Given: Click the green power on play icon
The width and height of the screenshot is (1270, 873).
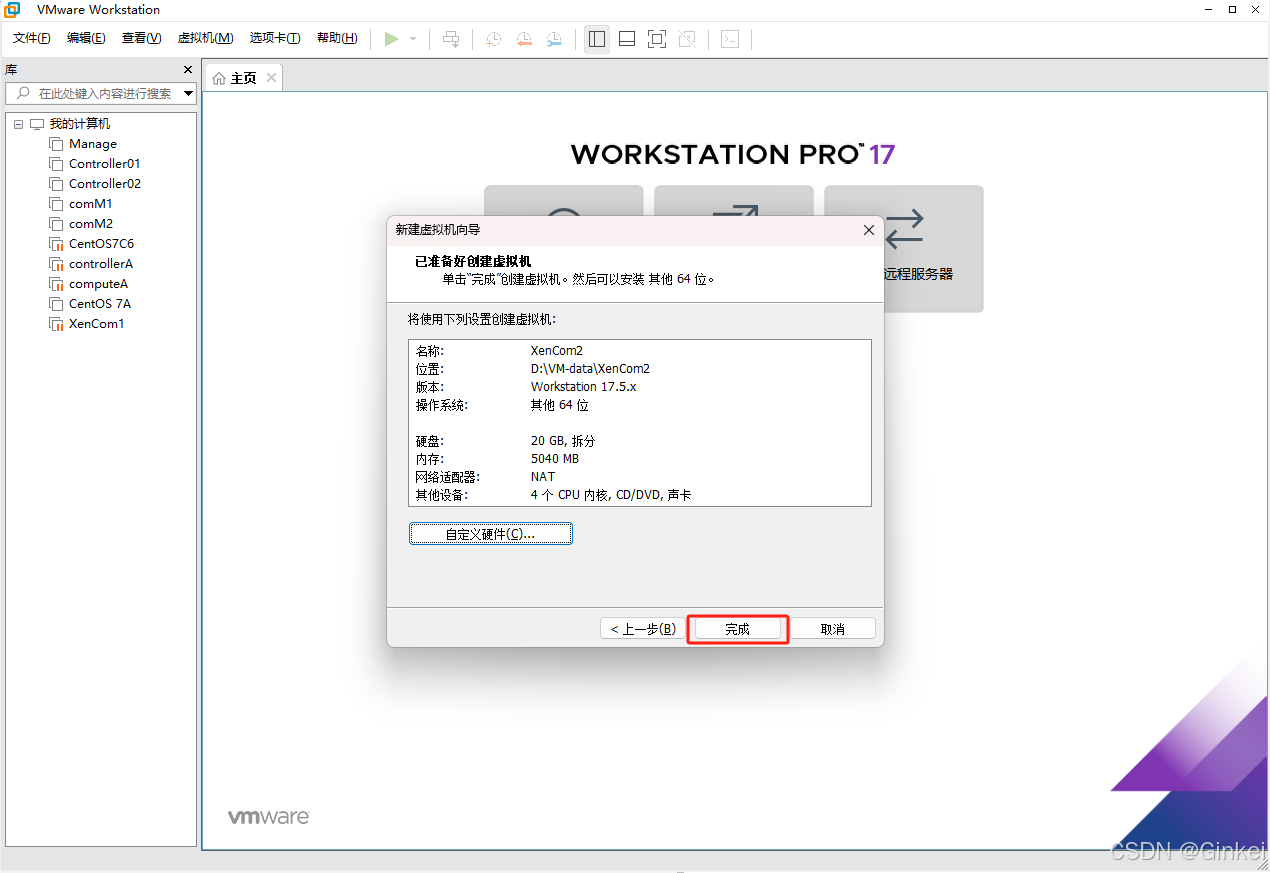Looking at the screenshot, I should pyautogui.click(x=391, y=39).
